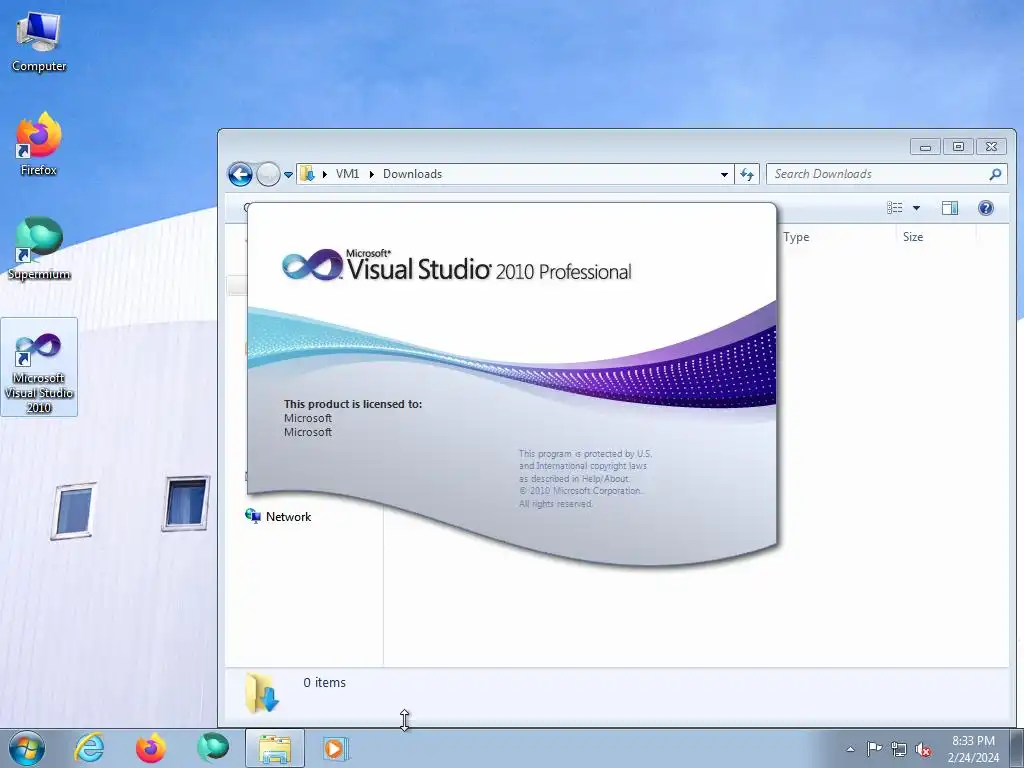Click the Visual Studio 2010 splash screen
1024x768 pixels.
[512, 382]
